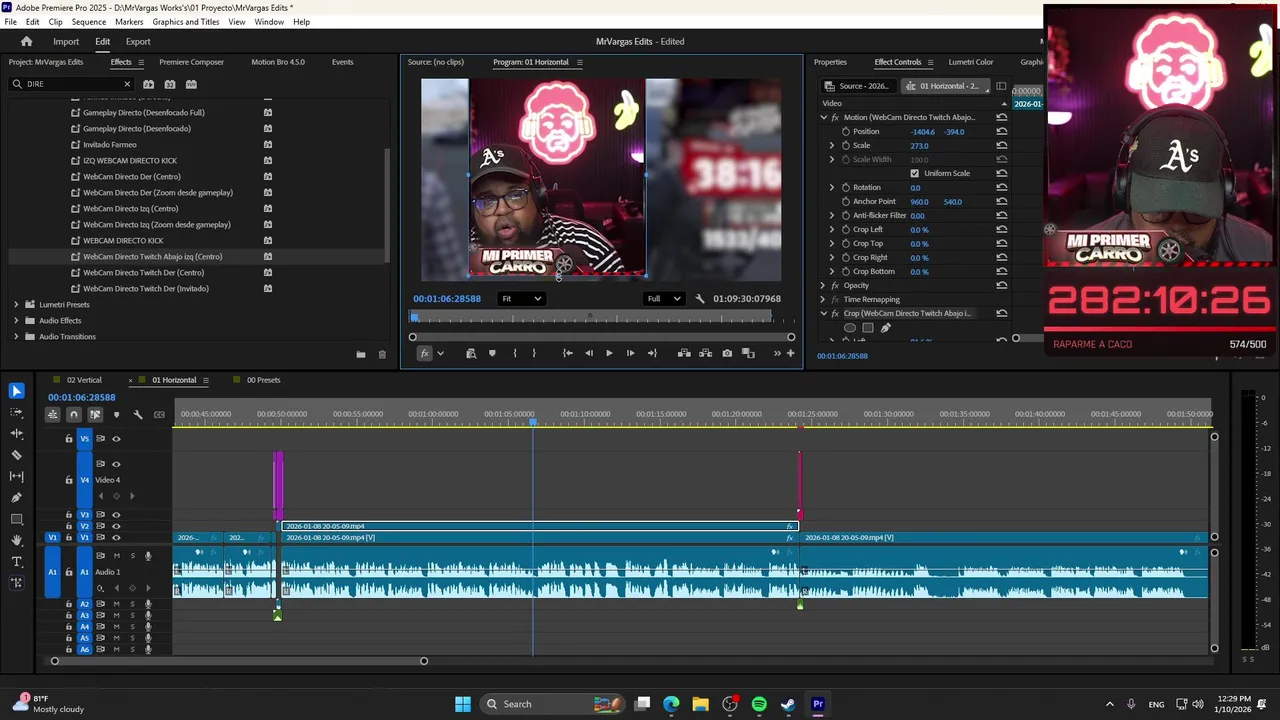The width and height of the screenshot is (1280, 720).
Task: Expand the Crop Left property
Action: (831, 229)
